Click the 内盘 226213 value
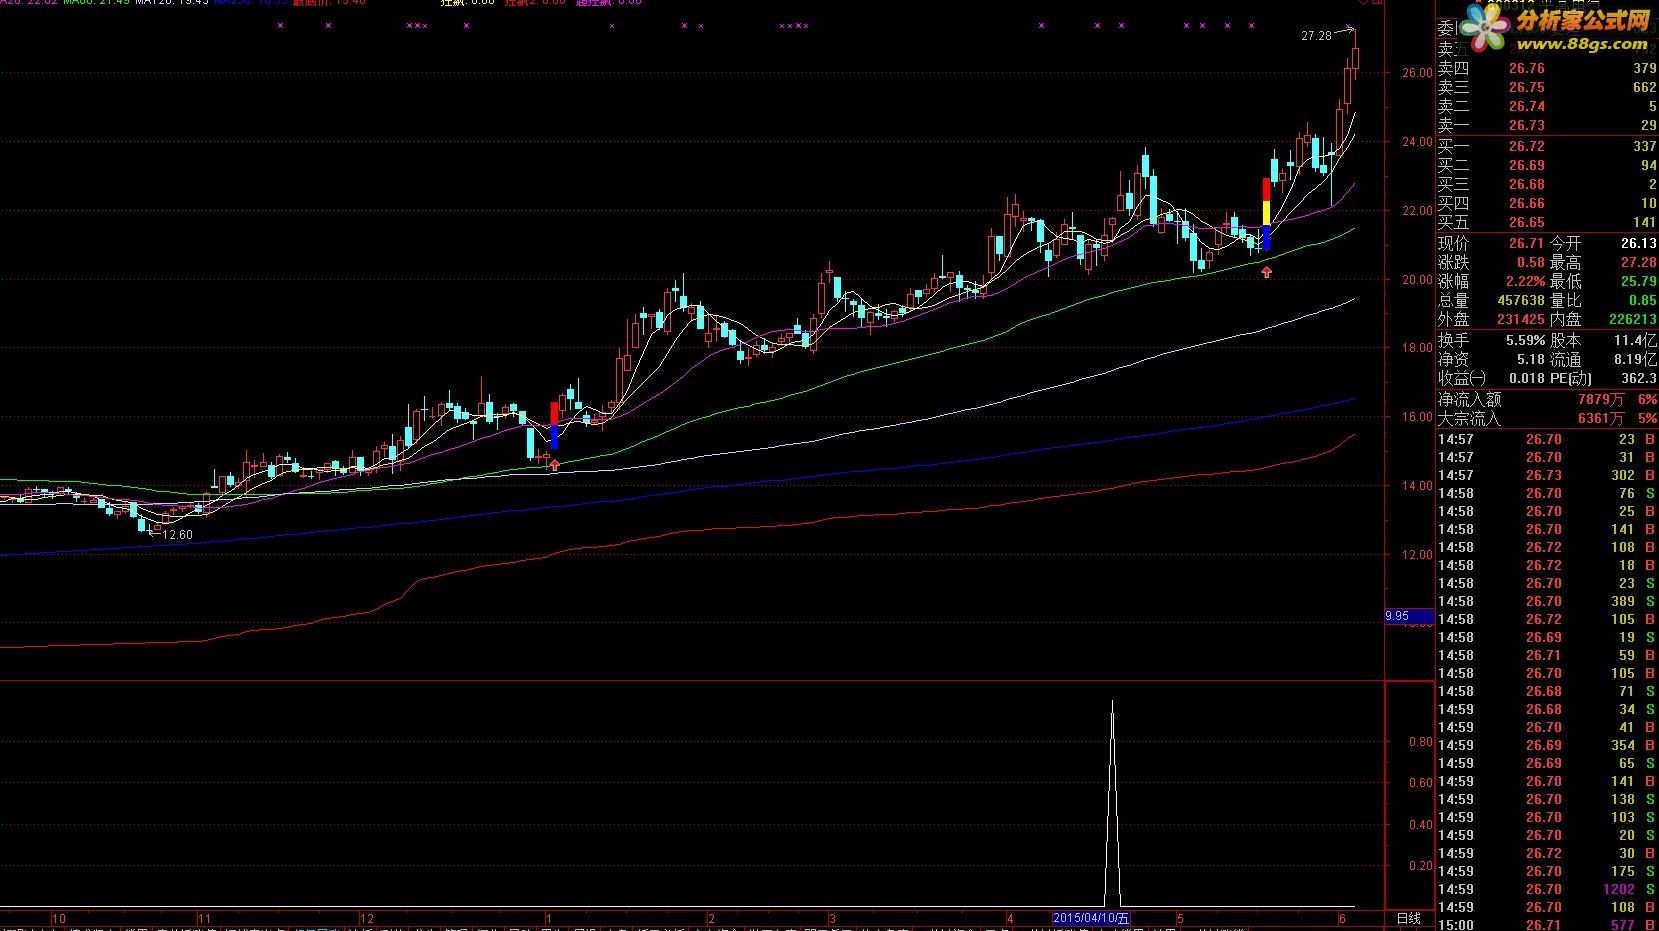Image resolution: width=1659 pixels, height=931 pixels. click(x=1633, y=319)
